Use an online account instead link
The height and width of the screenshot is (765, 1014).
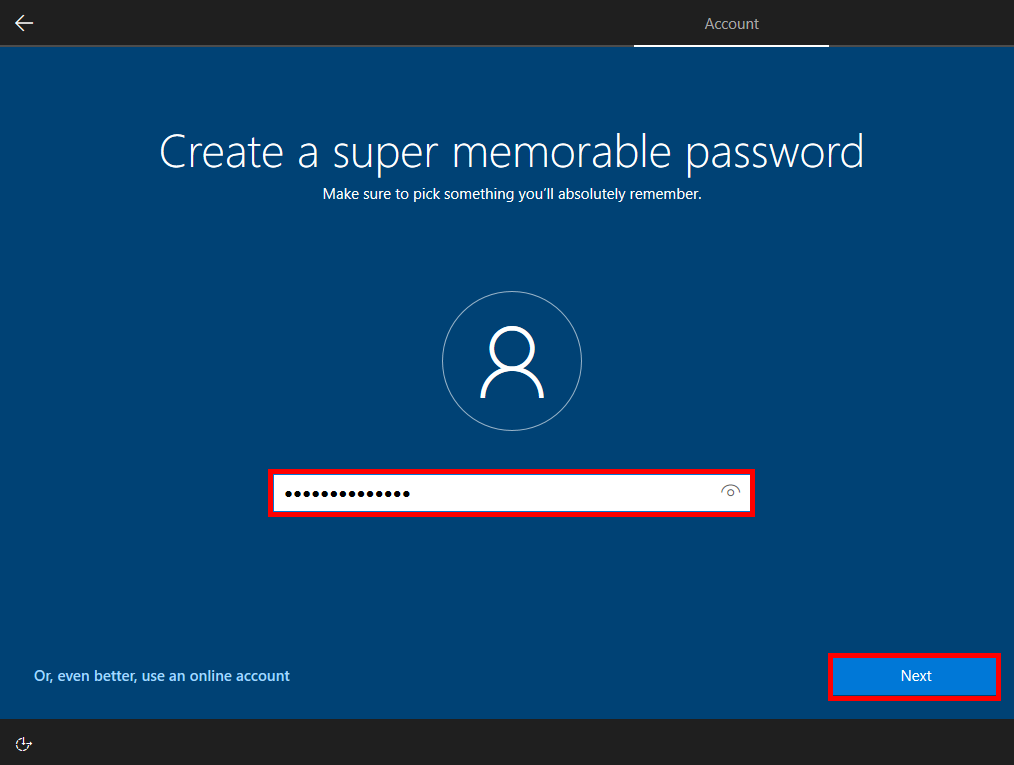point(162,676)
